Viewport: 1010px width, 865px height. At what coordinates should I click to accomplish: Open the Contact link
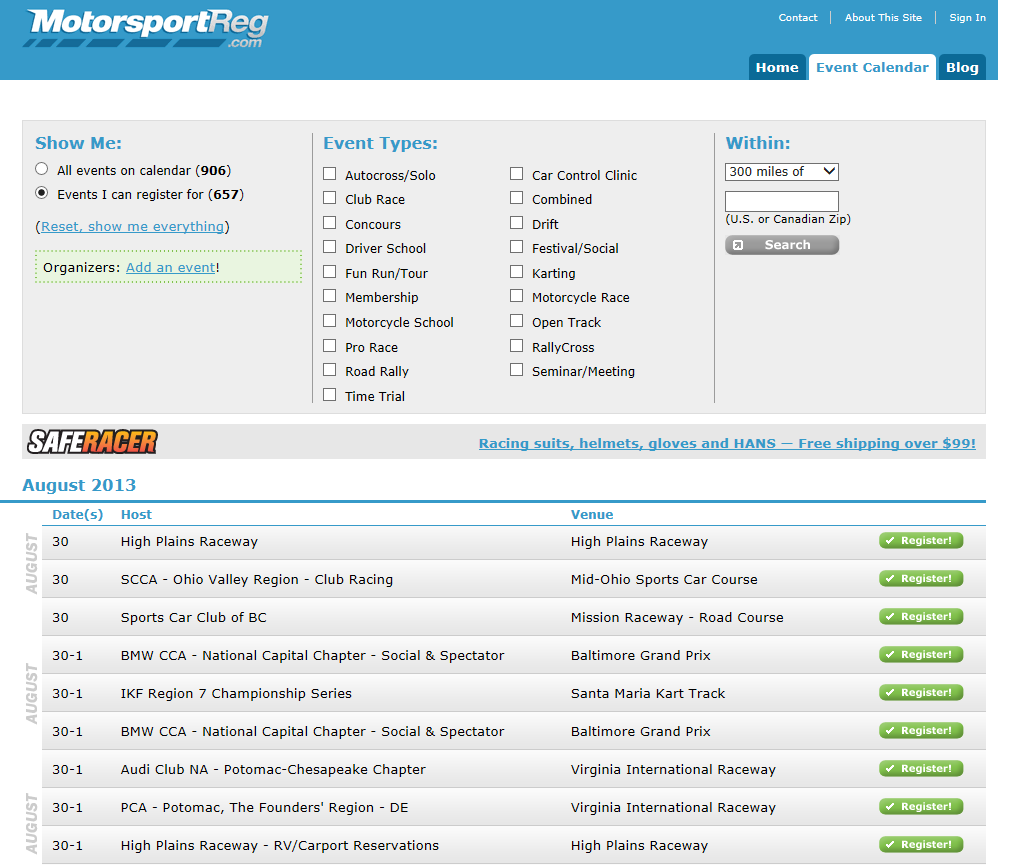coord(797,17)
